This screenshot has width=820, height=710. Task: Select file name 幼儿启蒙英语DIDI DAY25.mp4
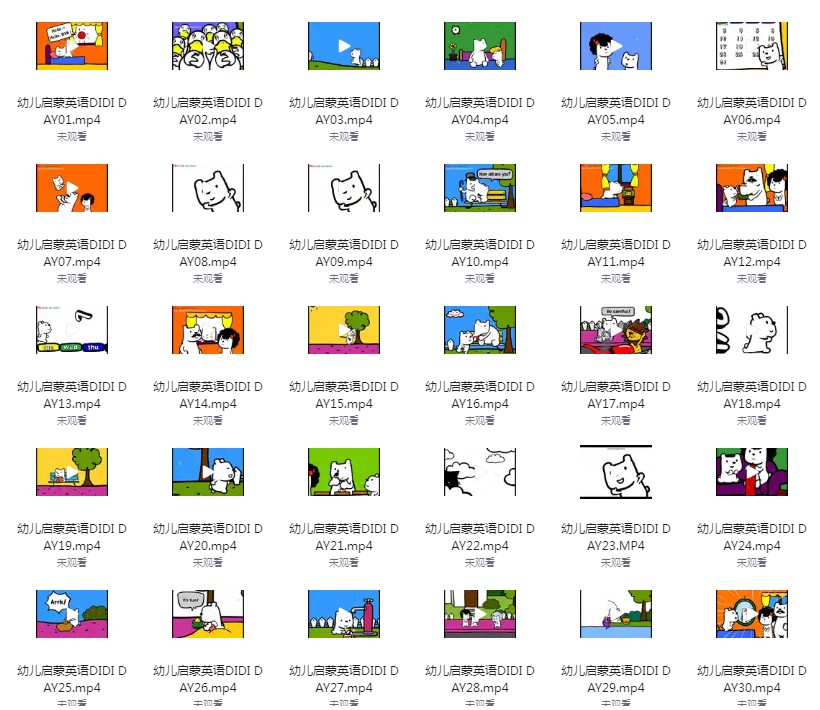point(72,679)
